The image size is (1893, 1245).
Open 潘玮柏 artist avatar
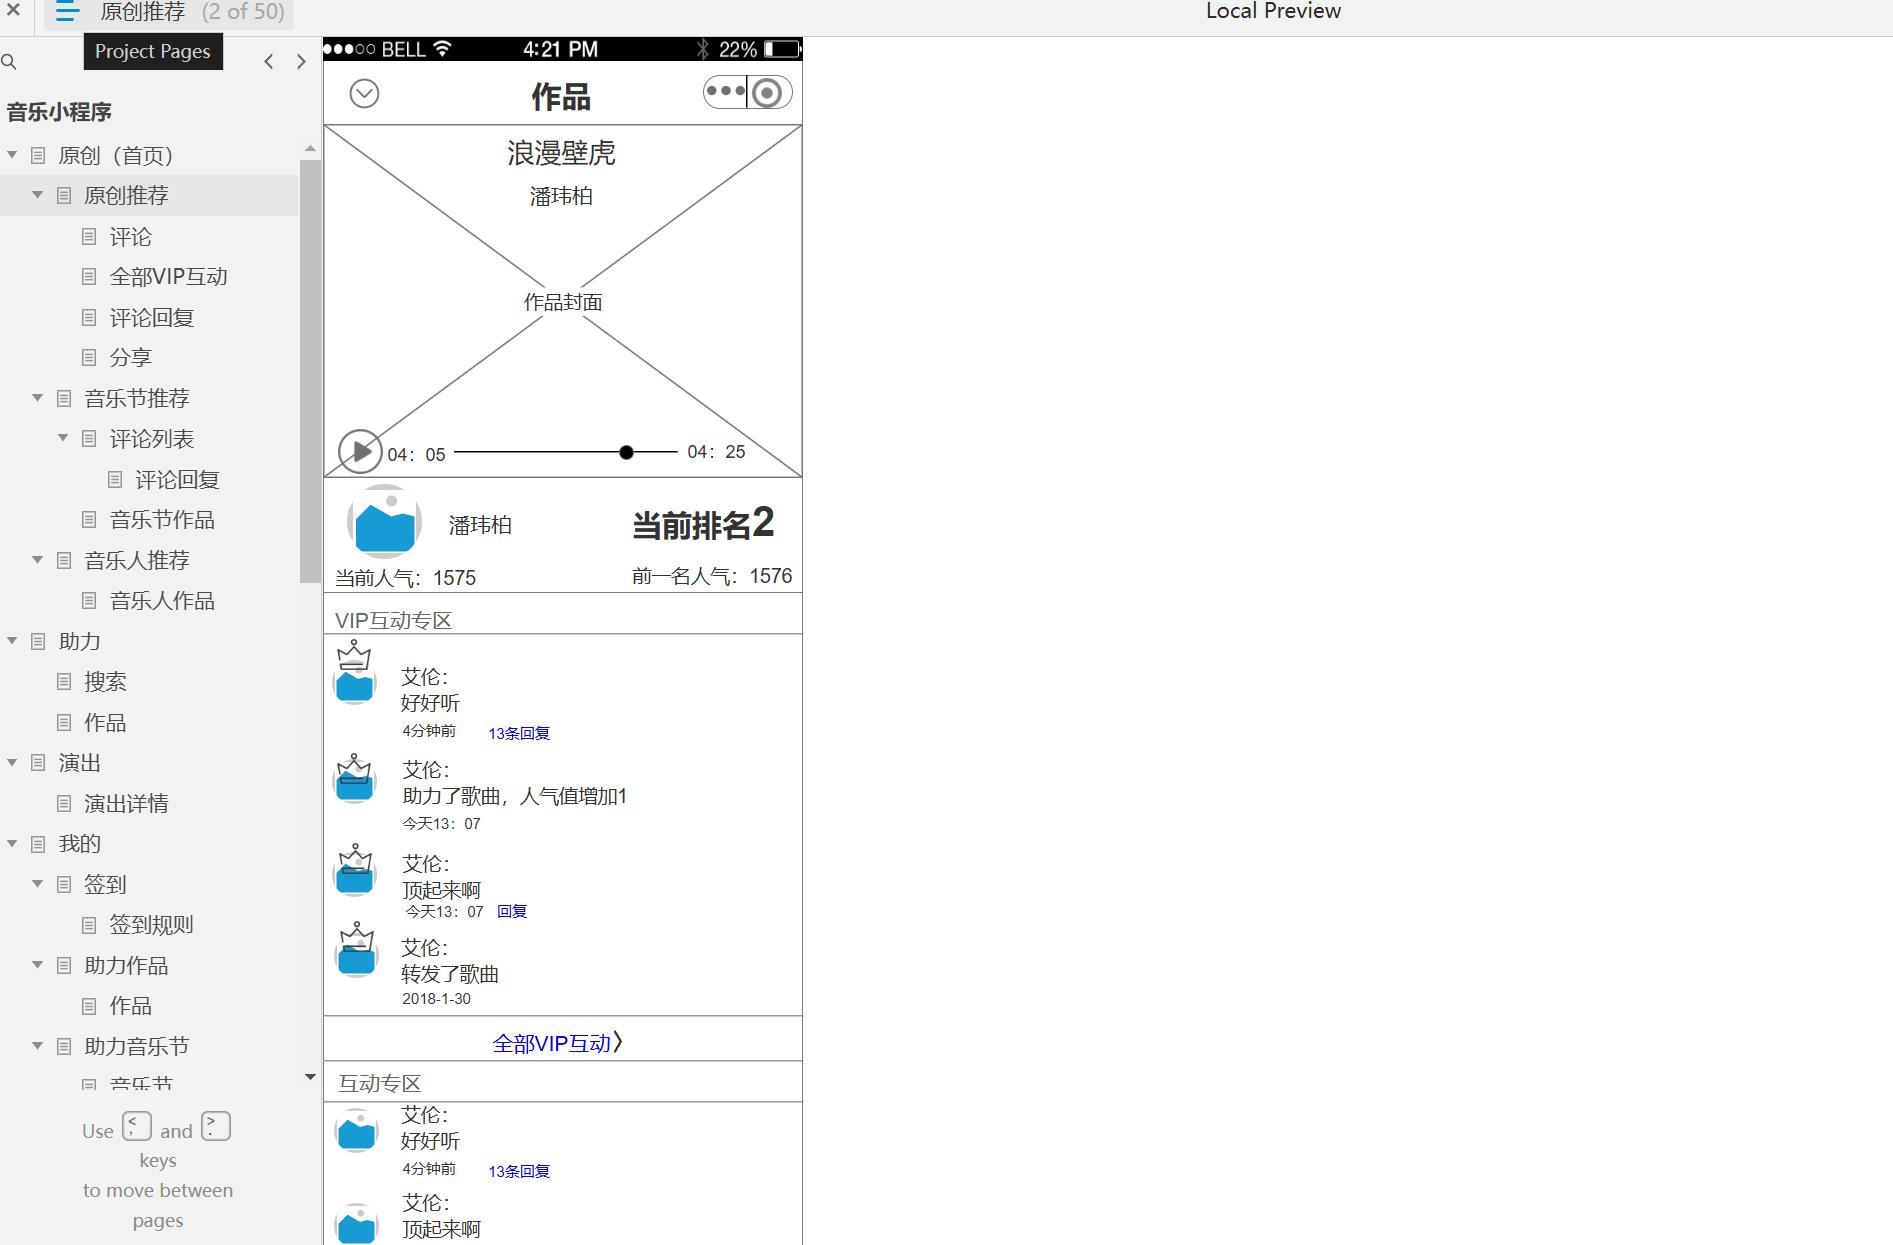[x=384, y=522]
